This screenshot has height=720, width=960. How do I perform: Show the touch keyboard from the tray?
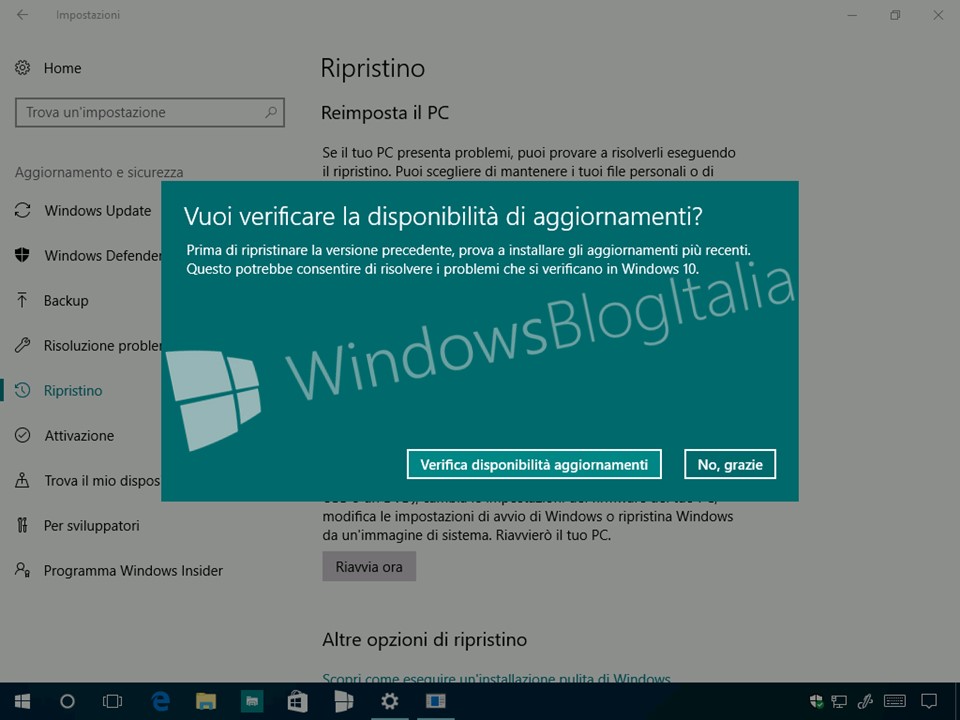895,701
